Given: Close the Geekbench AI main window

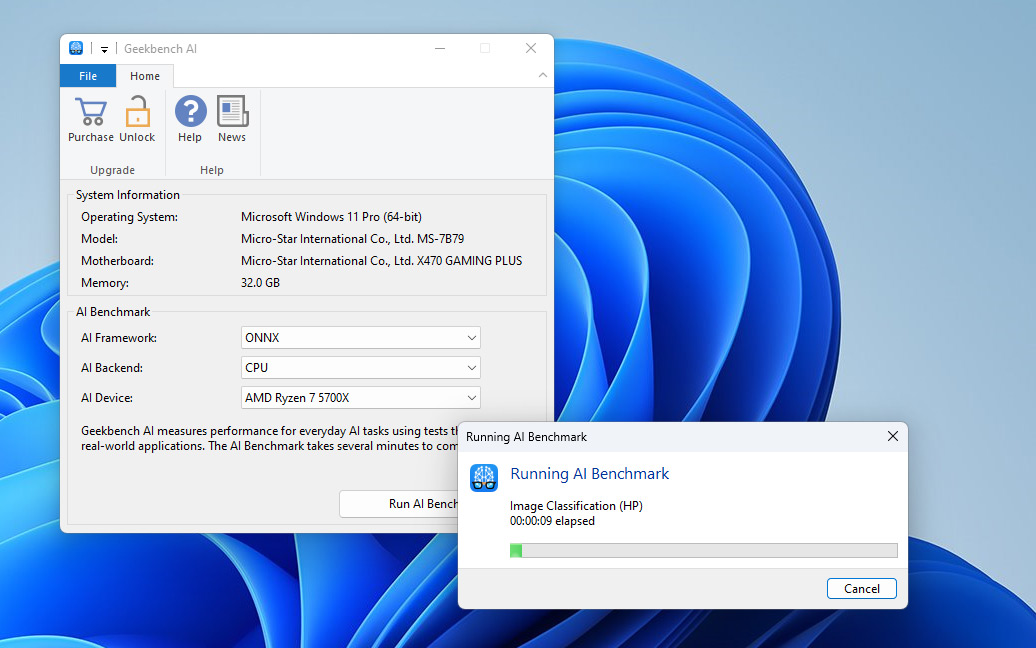Looking at the screenshot, I should click(x=531, y=48).
